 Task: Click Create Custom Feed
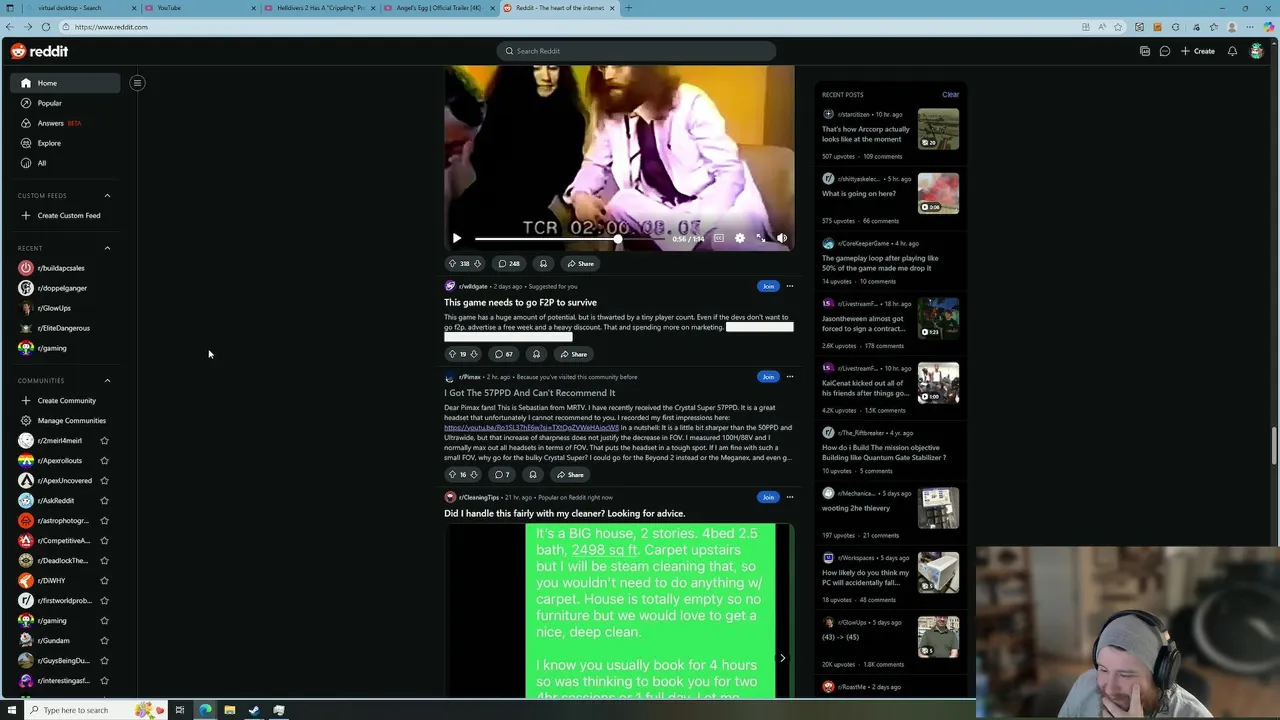point(66,216)
